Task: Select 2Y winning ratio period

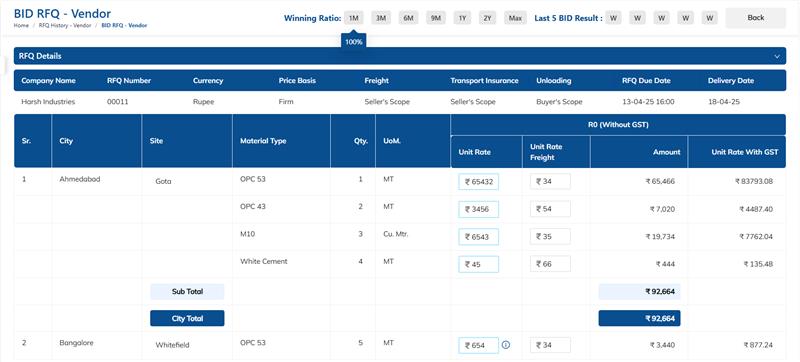Action: point(488,18)
